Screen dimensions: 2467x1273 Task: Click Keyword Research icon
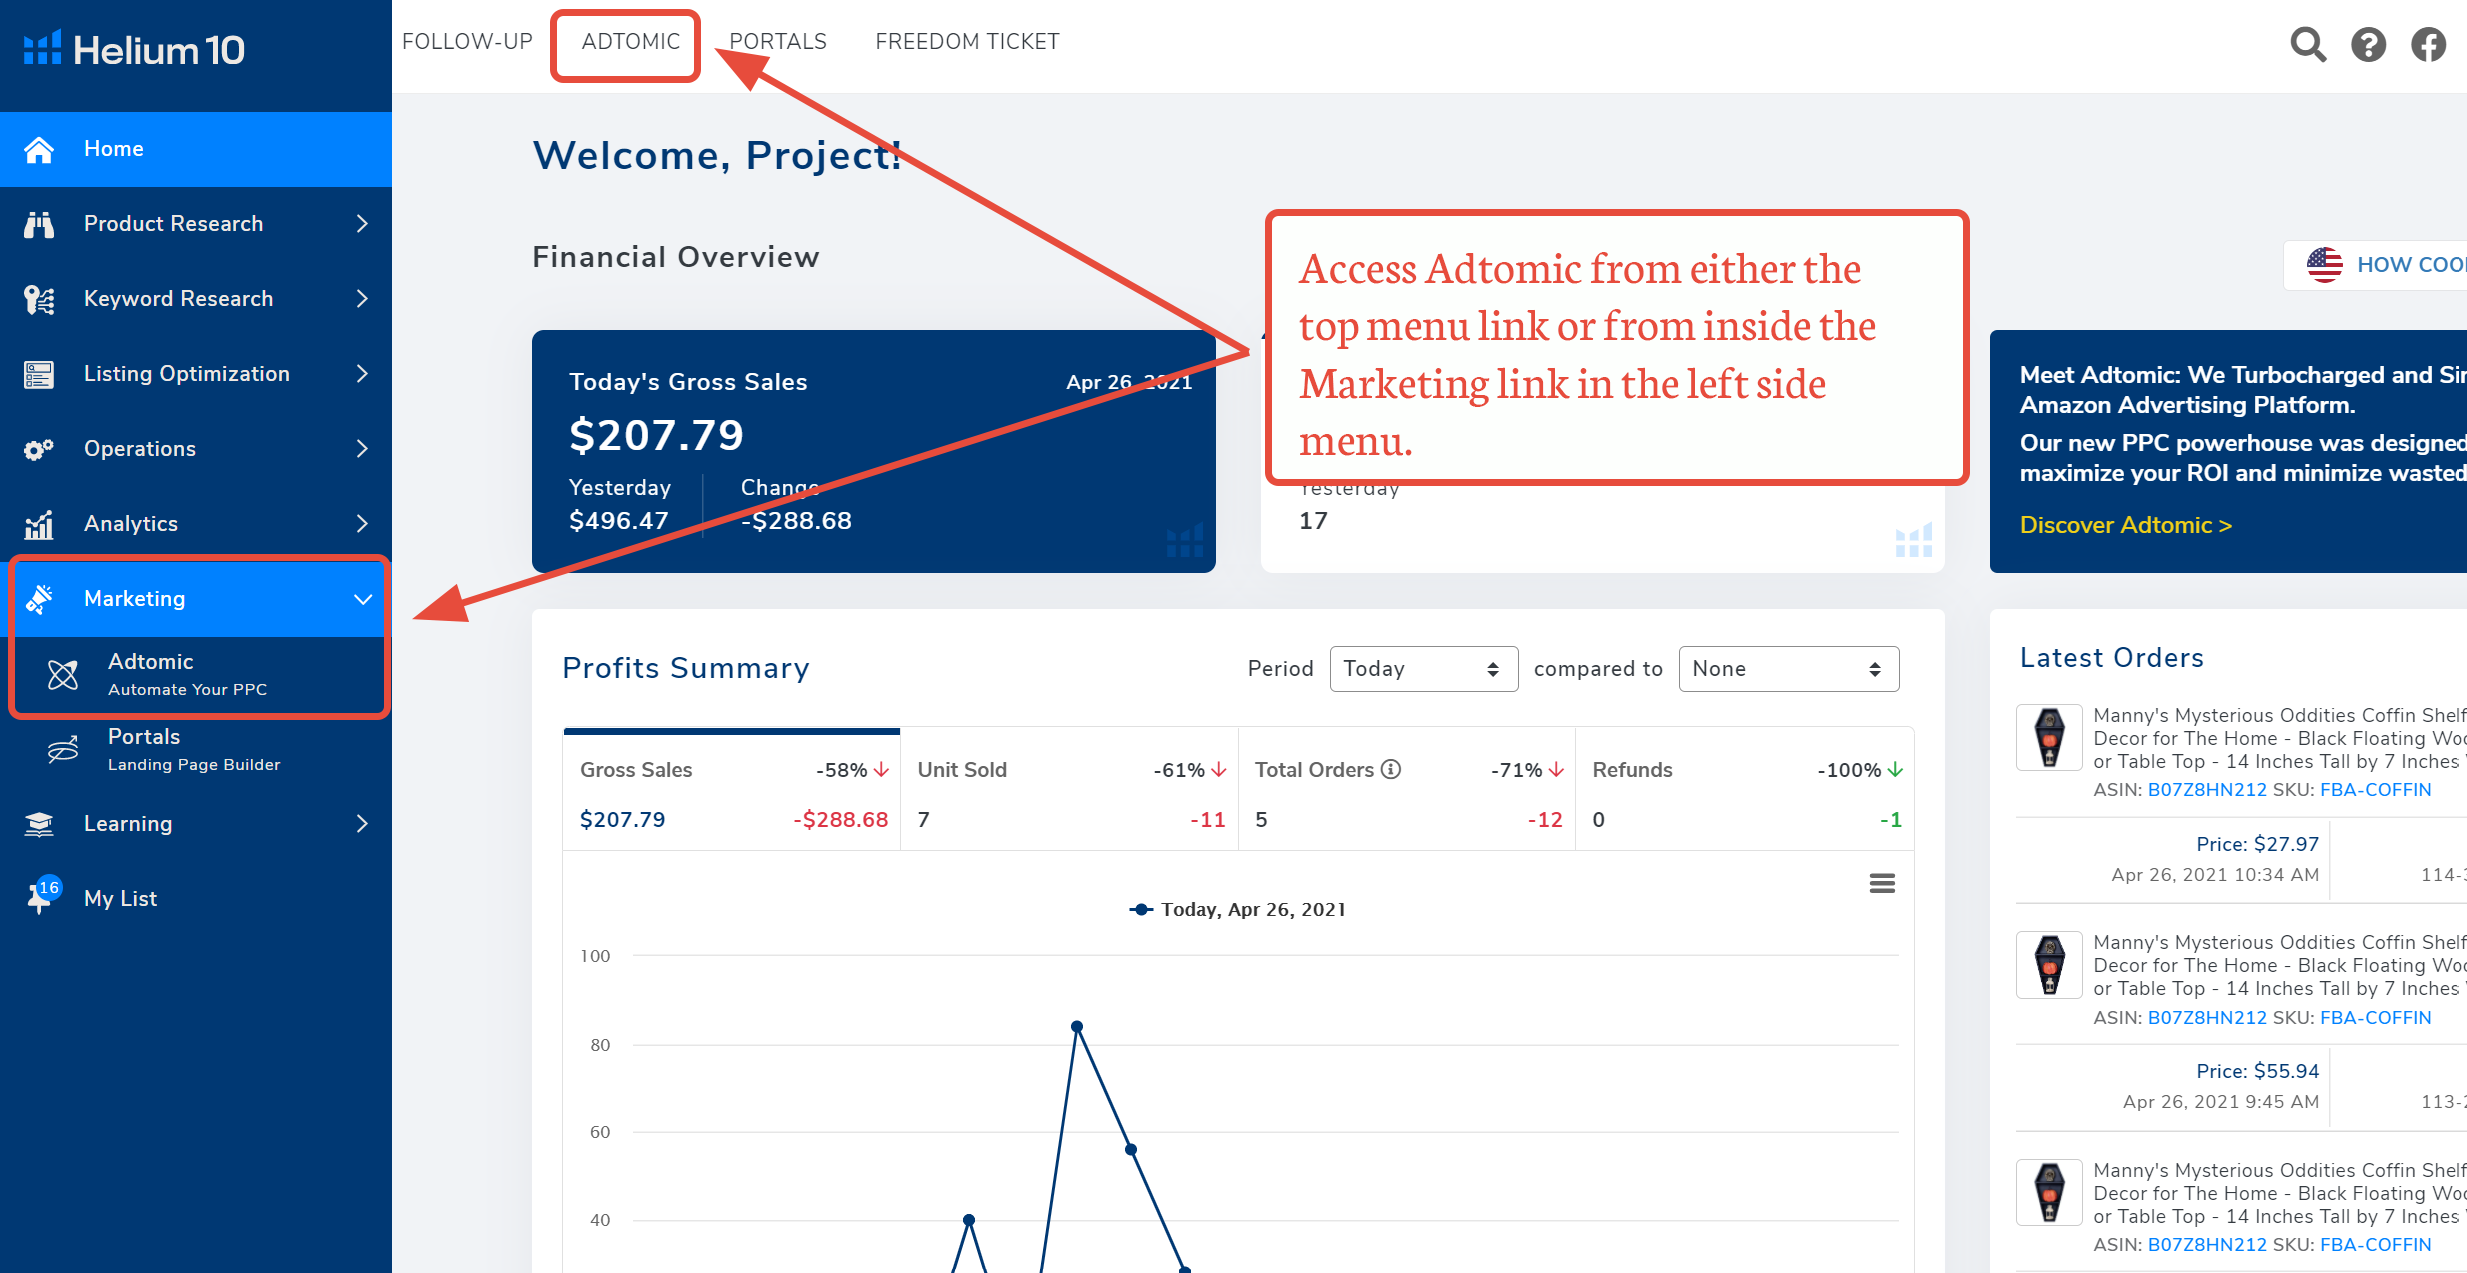pyautogui.click(x=39, y=299)
